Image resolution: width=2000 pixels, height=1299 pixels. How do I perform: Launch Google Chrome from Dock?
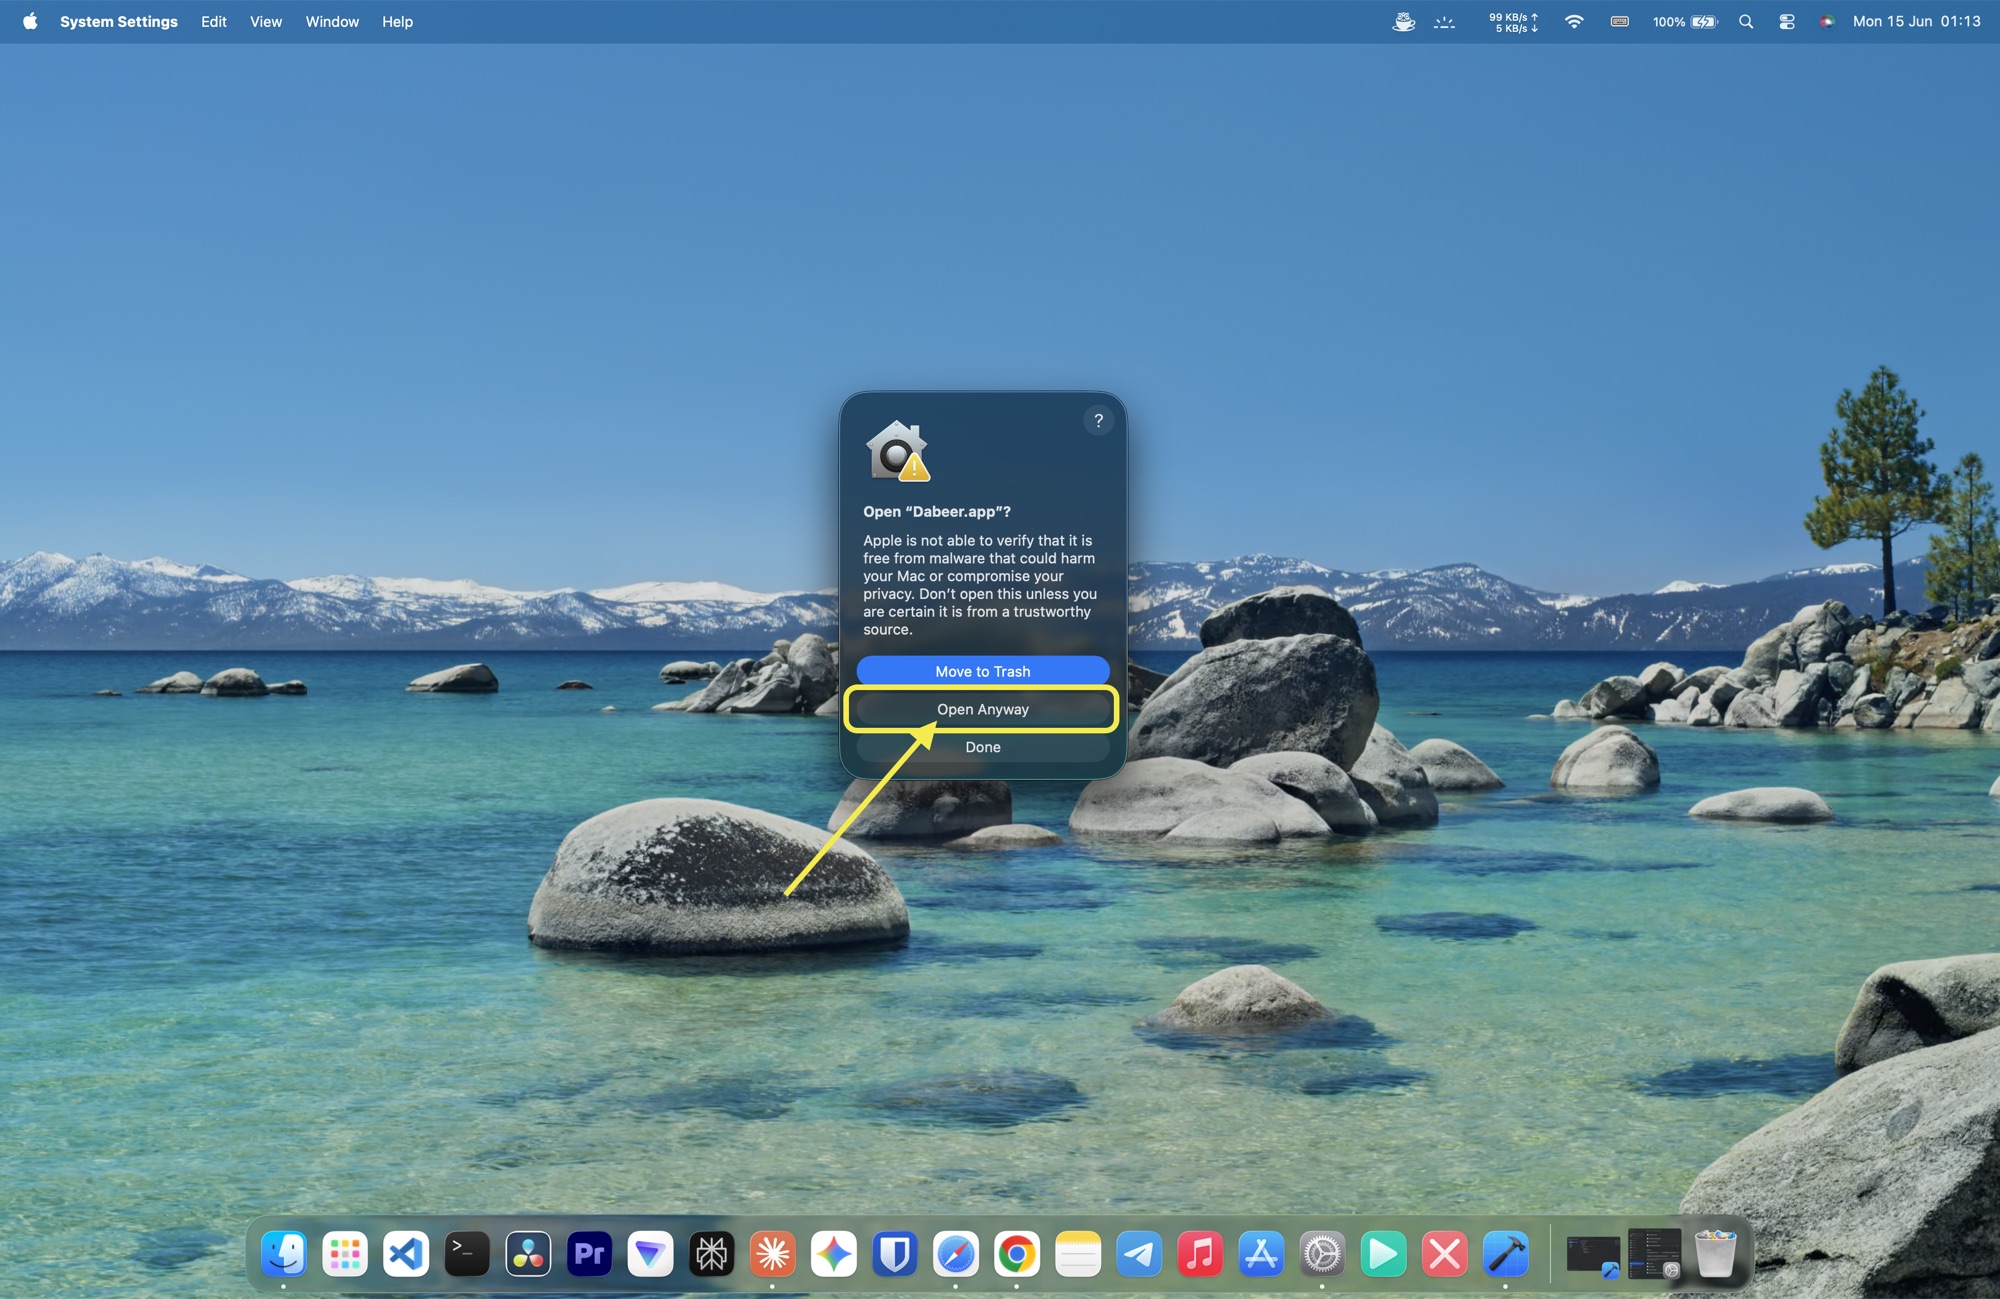pos(1017,1253)
